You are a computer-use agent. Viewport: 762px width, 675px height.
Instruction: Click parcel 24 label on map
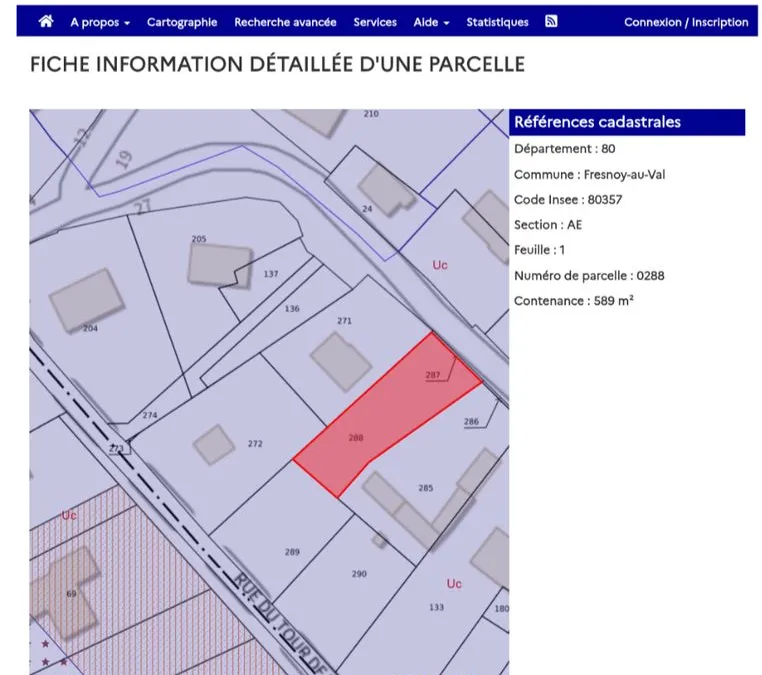367,209
